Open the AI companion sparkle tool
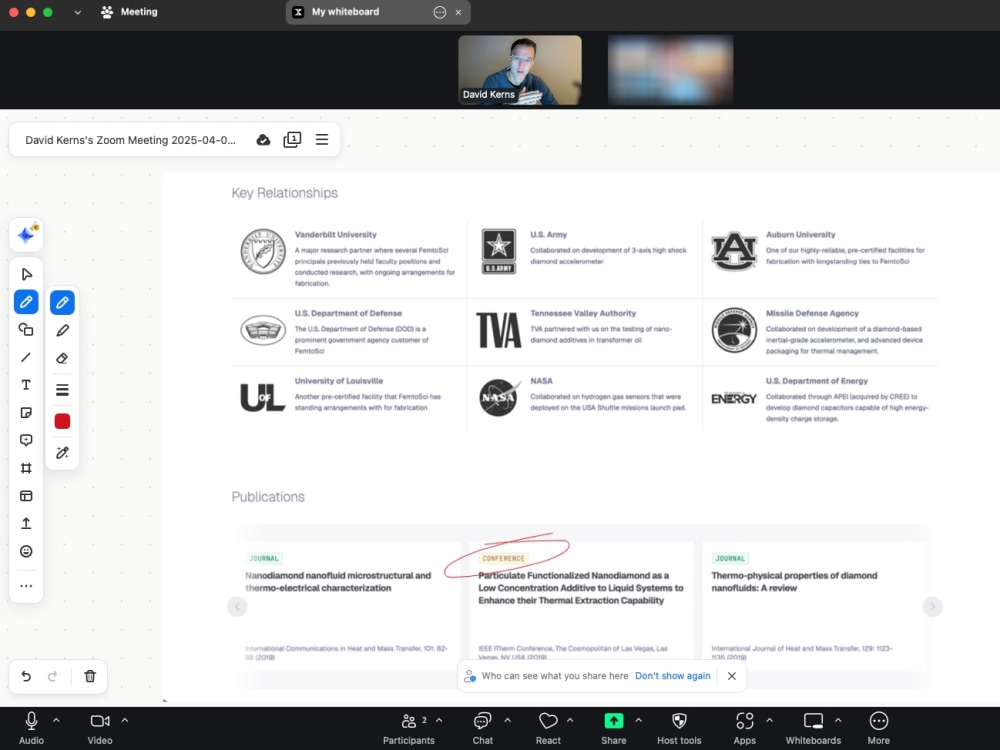The image size is (1000, 750). tap(26, 235)
